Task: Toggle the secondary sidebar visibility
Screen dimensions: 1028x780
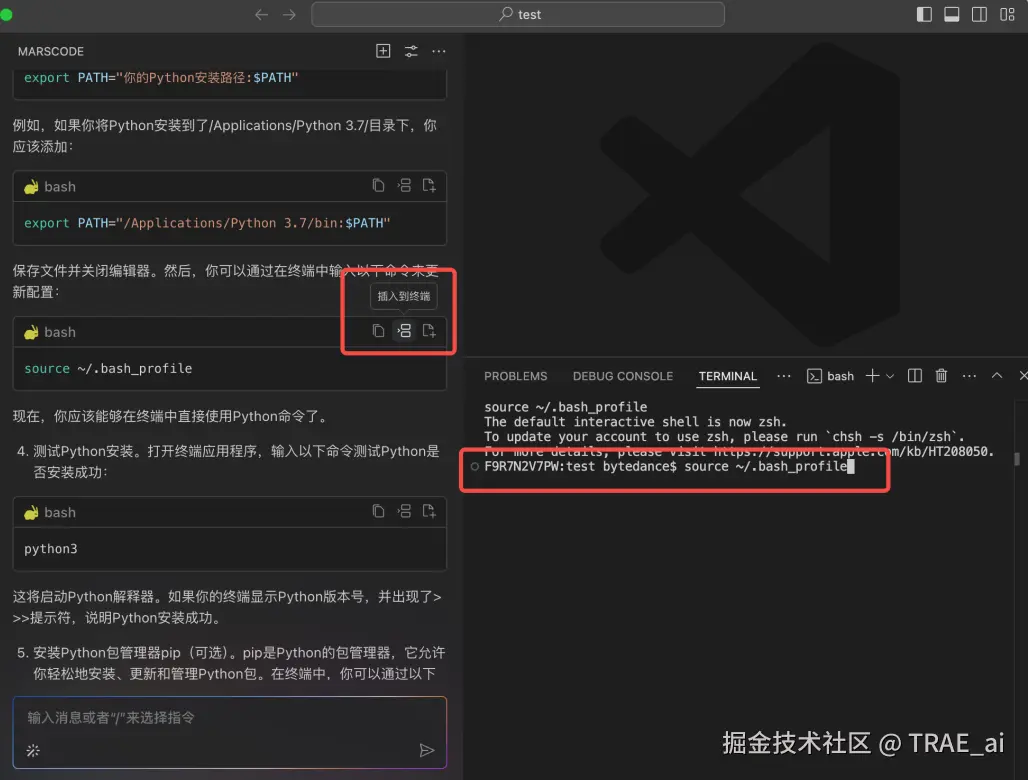Action: coord(978,13)
